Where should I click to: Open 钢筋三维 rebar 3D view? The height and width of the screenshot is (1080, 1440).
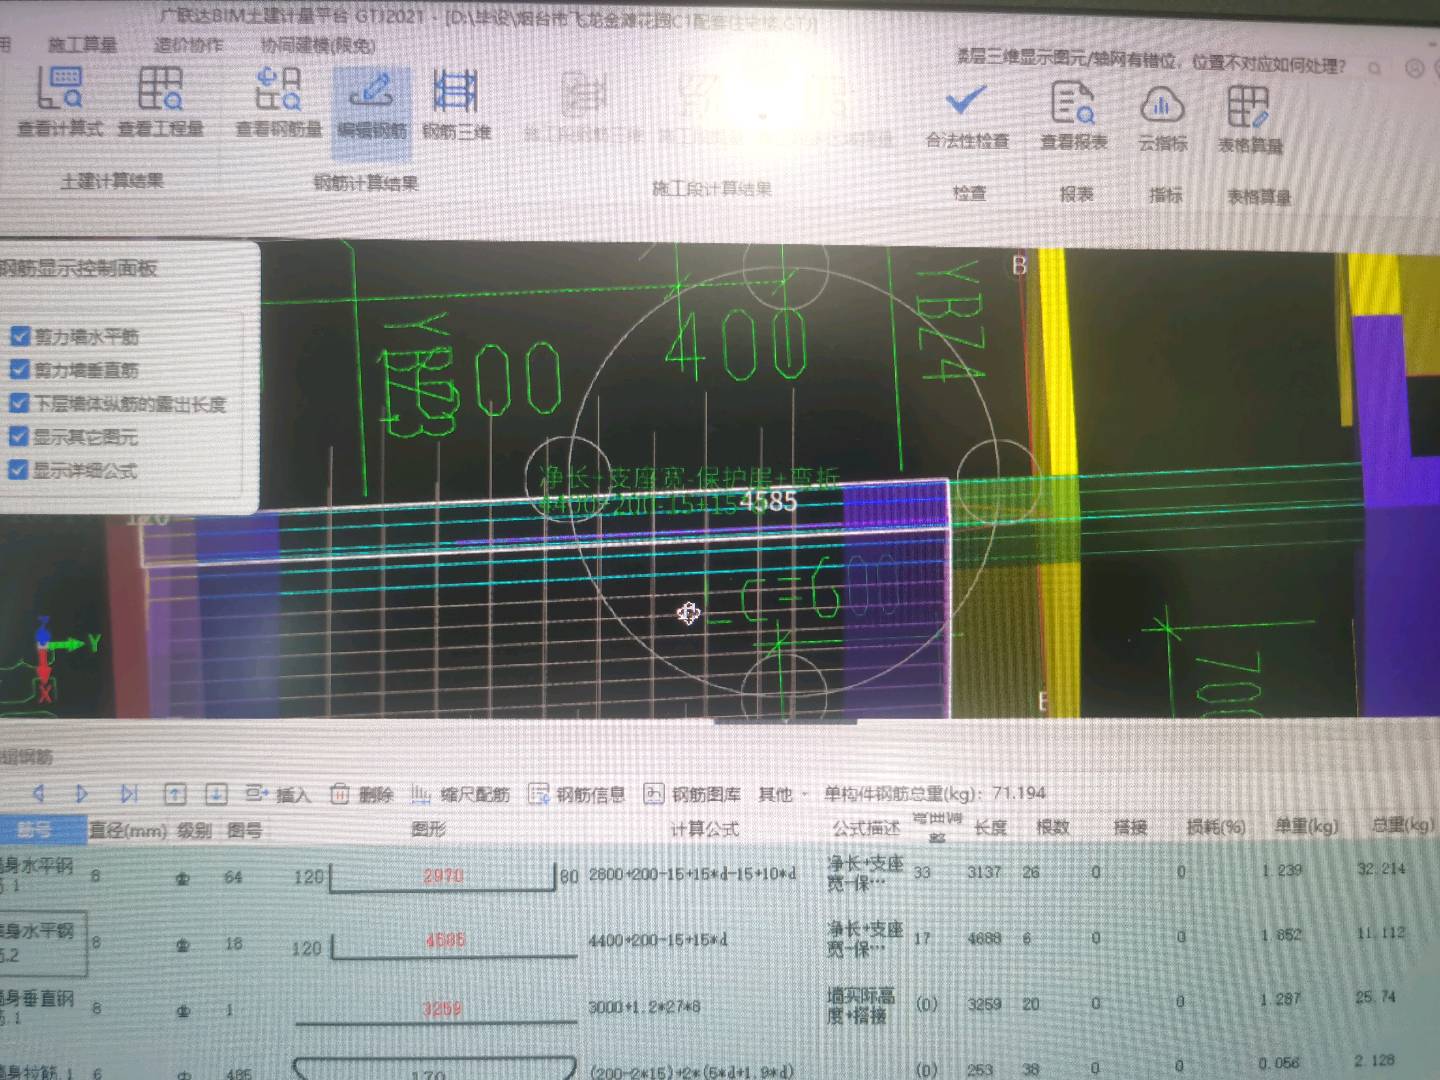pyautogui.click(x=456, y=103)
